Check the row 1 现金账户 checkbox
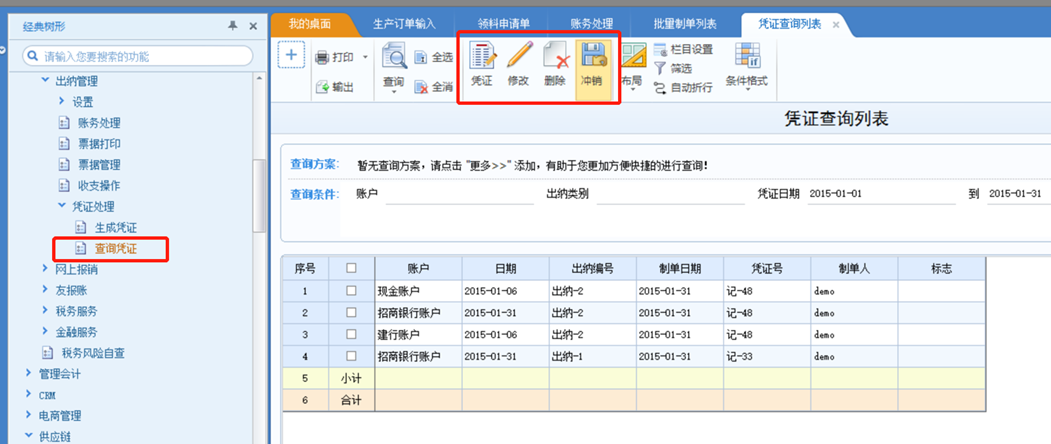Screen dimensions: 1051x444 351,290
